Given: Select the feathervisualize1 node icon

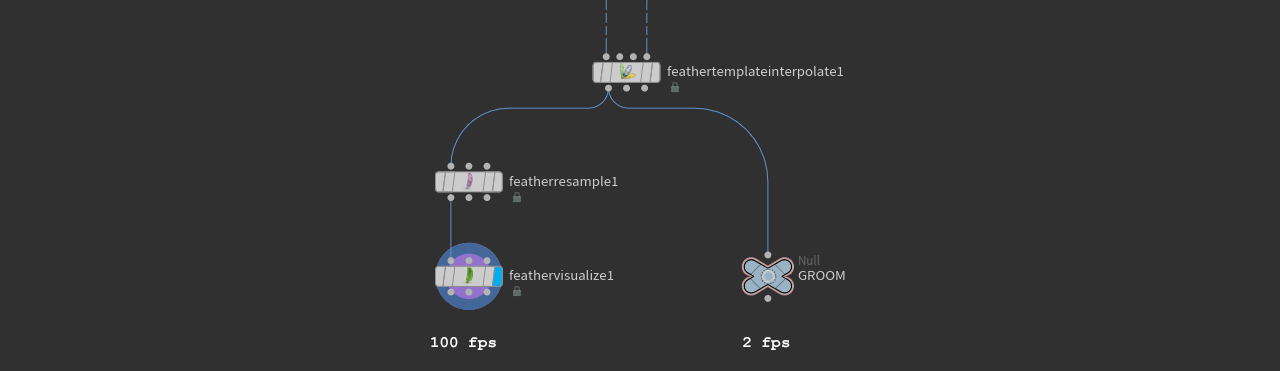Looking at the screenshot, I should [469, 275].
